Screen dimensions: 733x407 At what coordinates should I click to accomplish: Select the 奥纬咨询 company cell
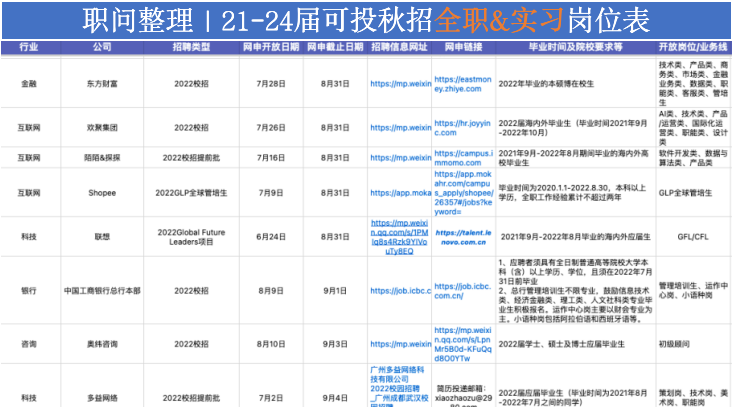pos(102,344)
